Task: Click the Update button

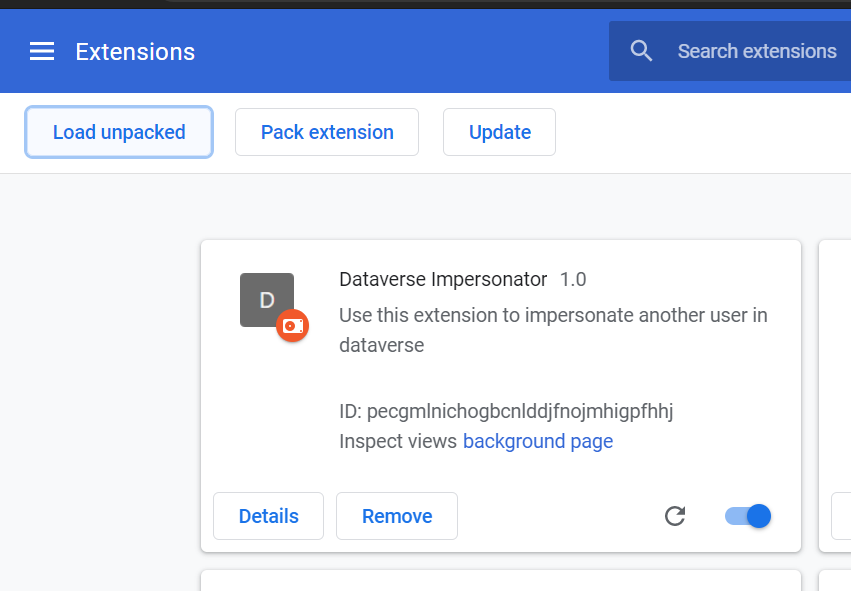Action: [499, 132]
